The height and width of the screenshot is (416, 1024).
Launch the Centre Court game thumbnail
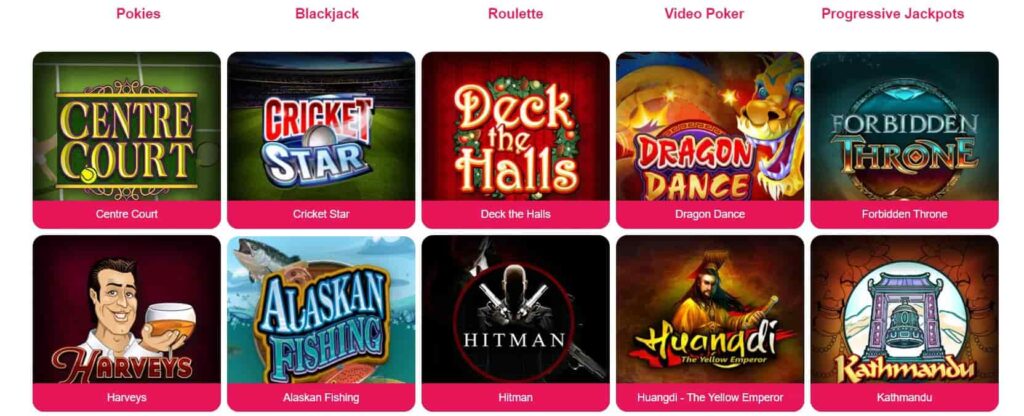click(127, 126)
